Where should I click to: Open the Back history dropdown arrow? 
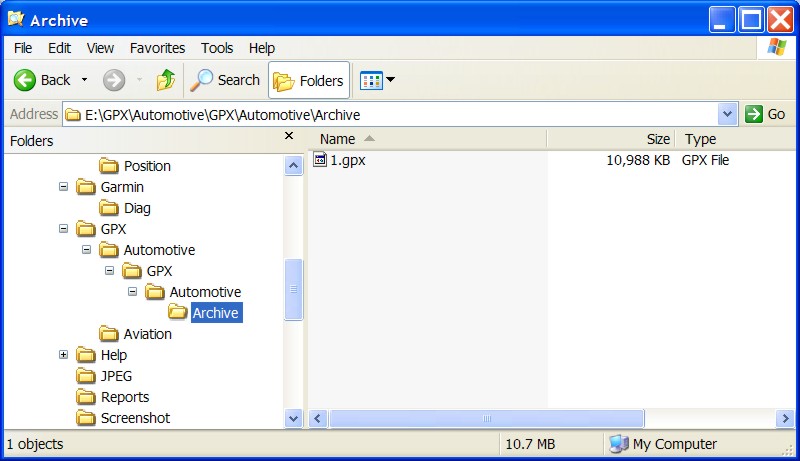pos(85,80)
